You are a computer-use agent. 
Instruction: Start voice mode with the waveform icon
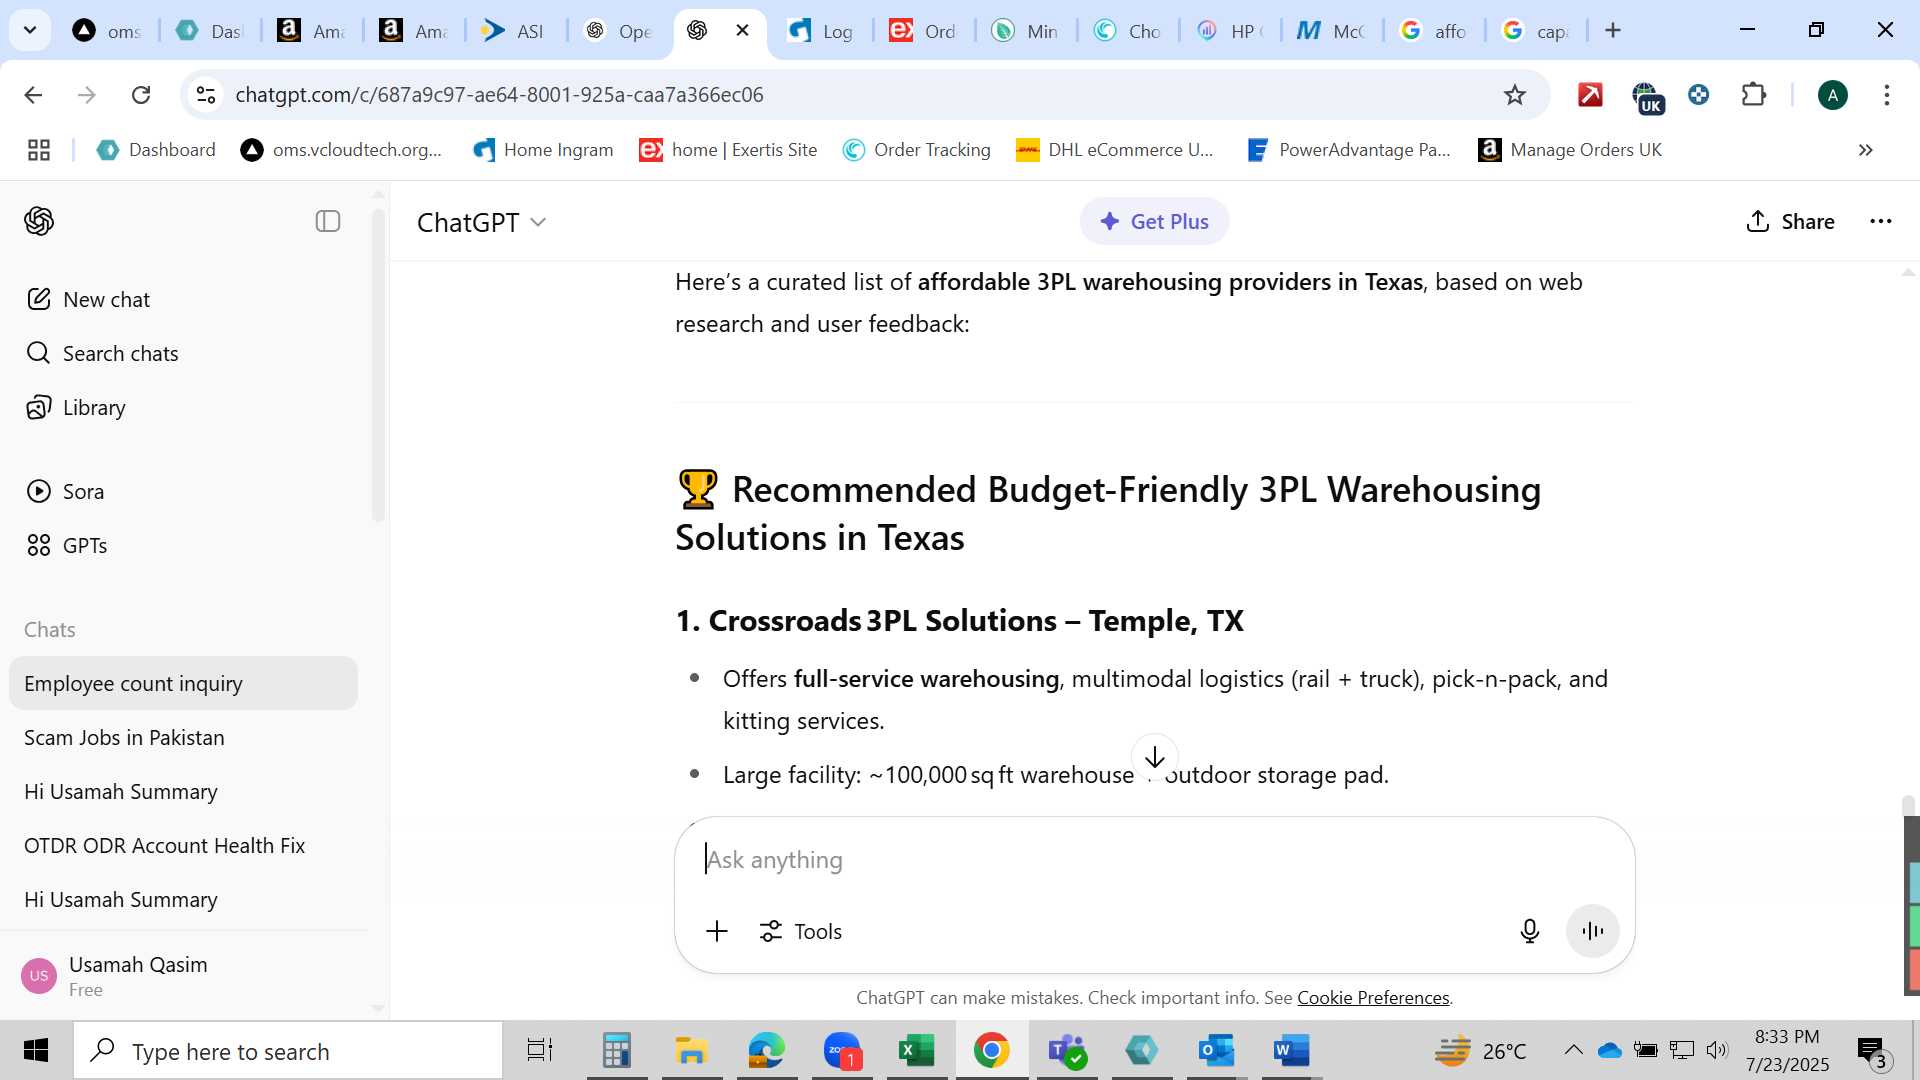1593,932
